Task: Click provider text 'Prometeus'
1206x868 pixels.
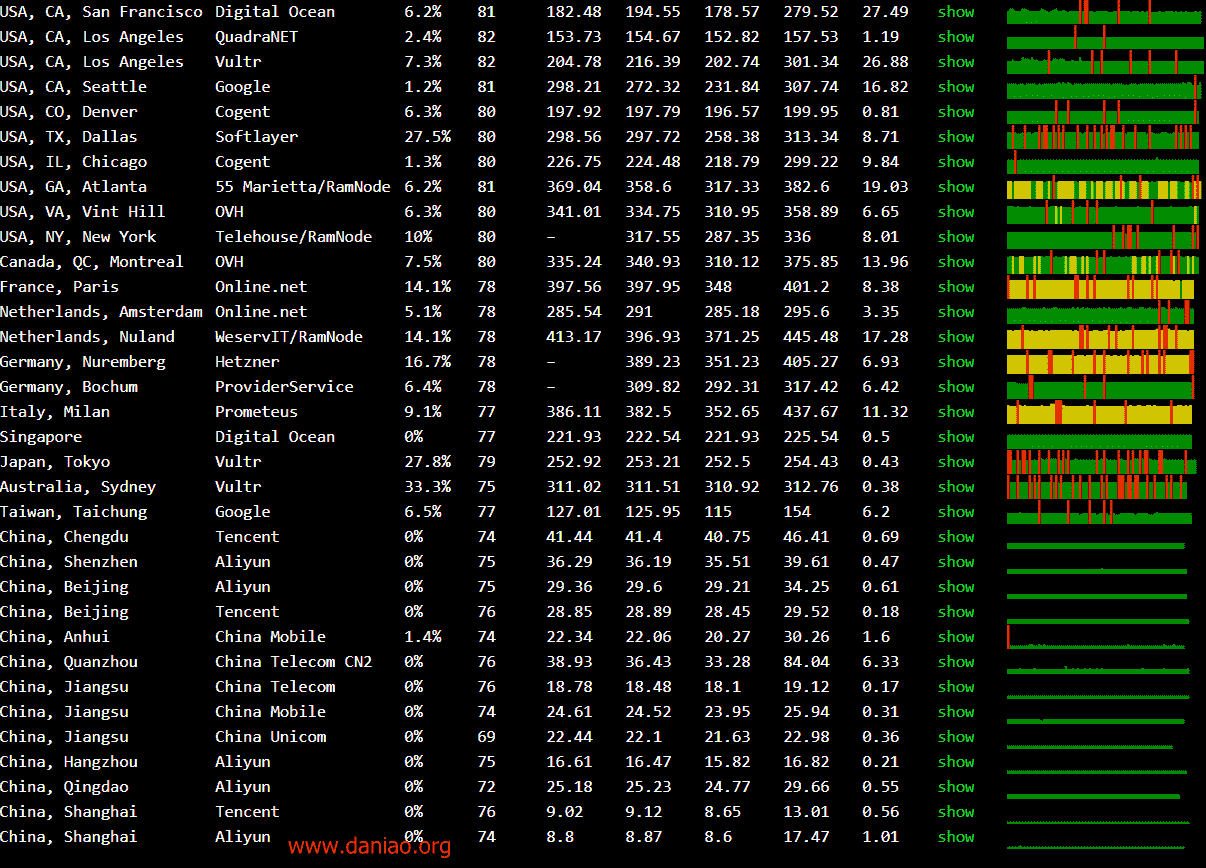Action: 256,412
